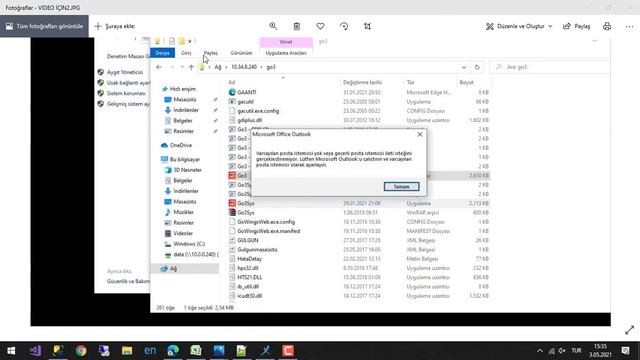Select the Uygulama Araçları tab
640x360 pixels.
coord(286,53)
